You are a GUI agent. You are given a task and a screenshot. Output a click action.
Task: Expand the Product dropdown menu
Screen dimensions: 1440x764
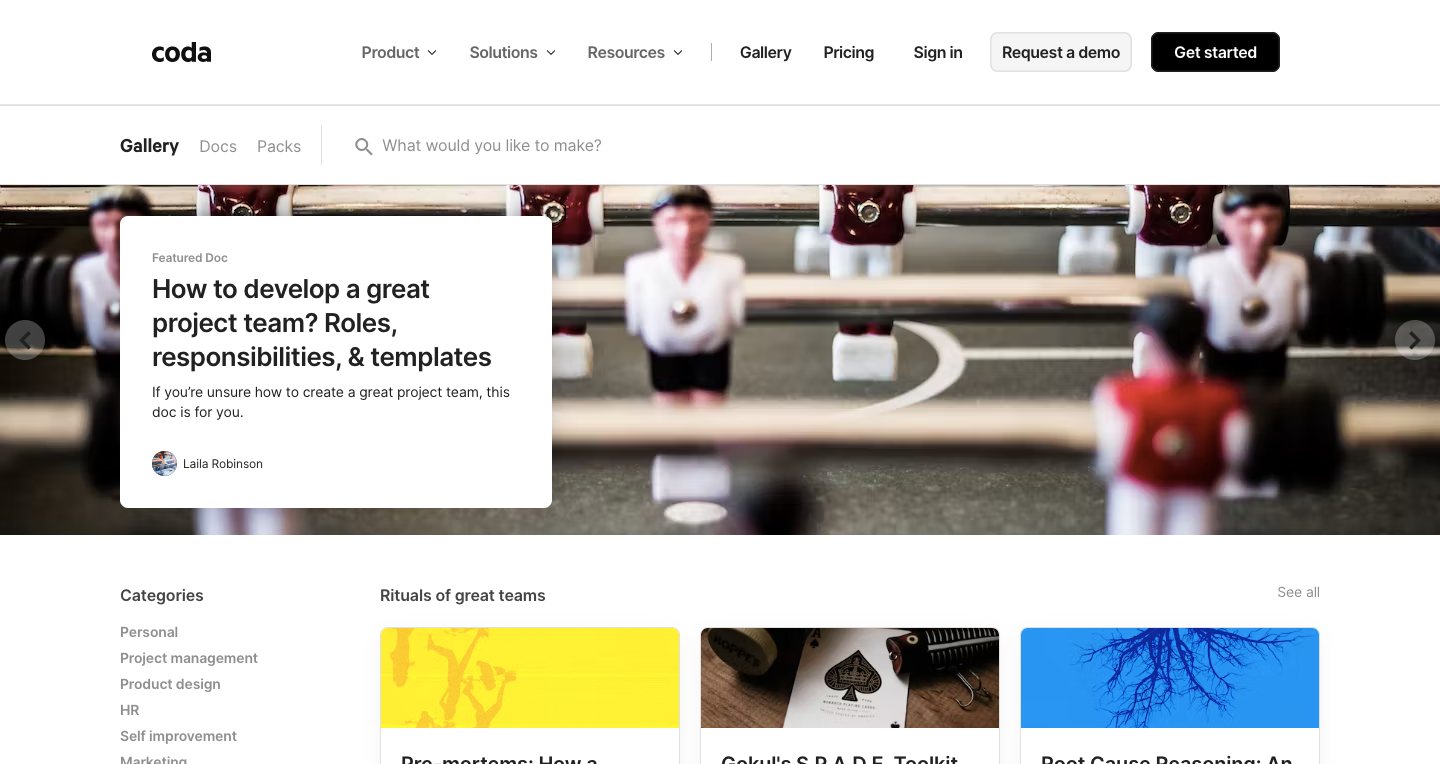(x=399, y=52)
